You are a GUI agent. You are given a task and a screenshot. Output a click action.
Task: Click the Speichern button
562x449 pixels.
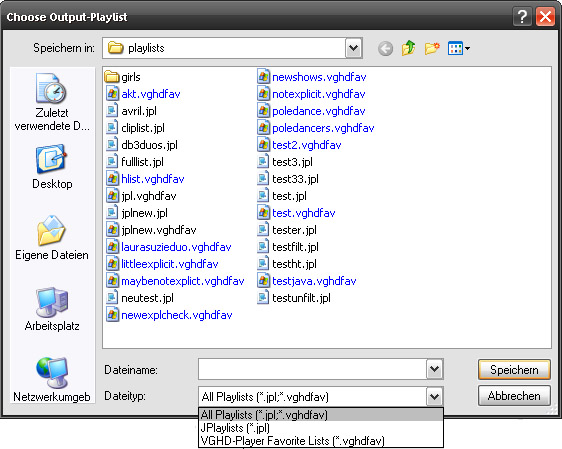[x=514, y=369]
